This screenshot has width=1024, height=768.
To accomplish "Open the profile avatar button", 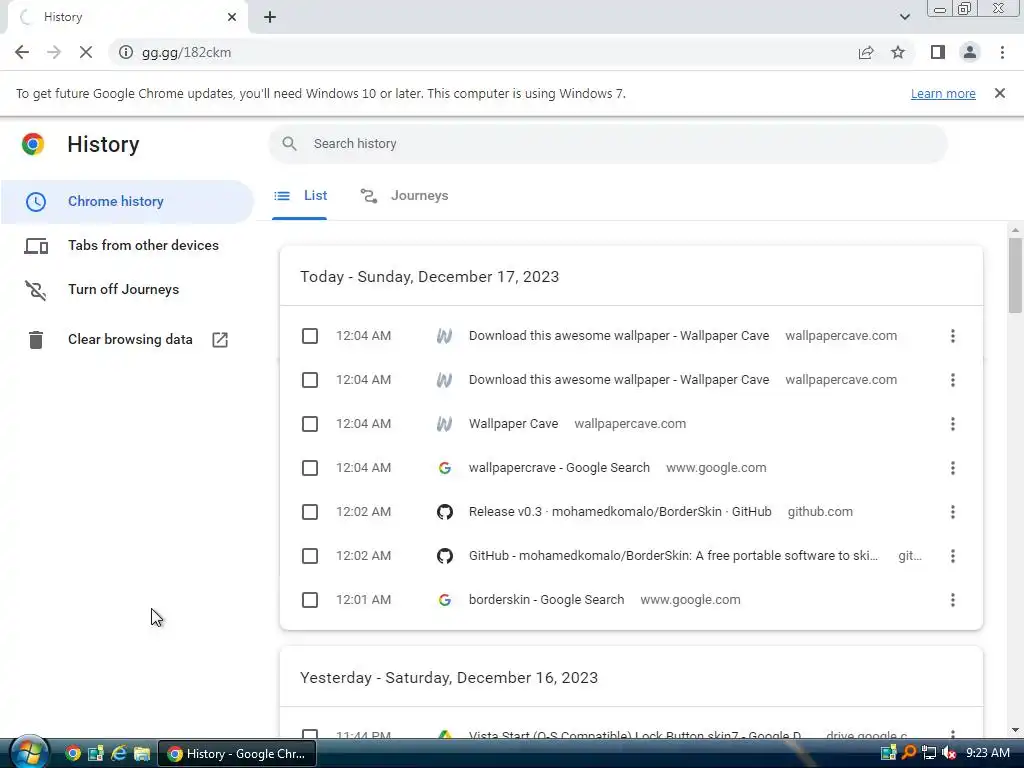I will tap(970, 52).
